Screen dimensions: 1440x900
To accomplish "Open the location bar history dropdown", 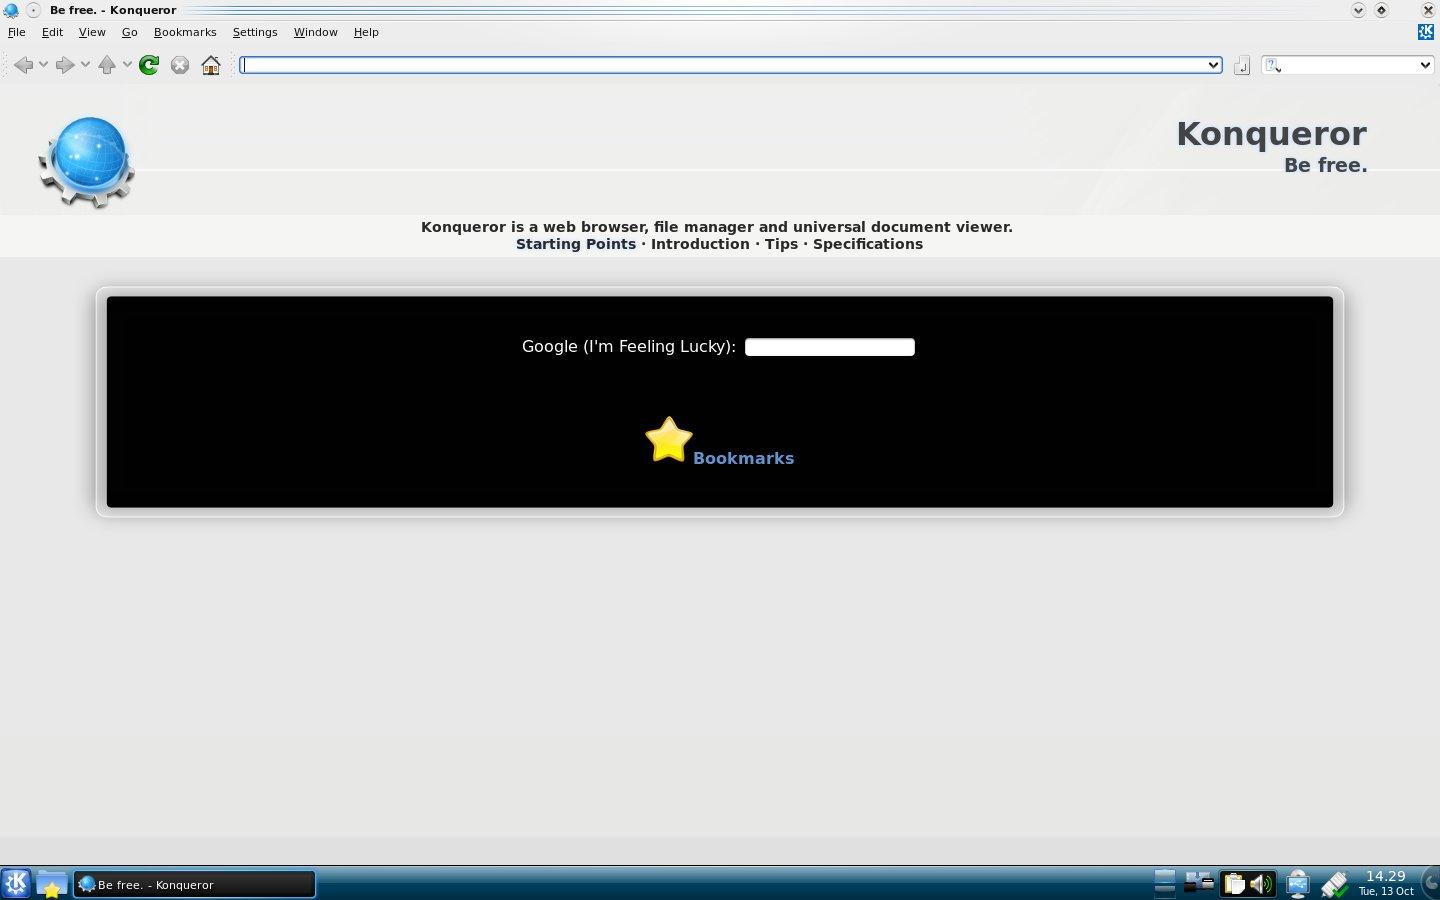I will tap(1213, 65).
